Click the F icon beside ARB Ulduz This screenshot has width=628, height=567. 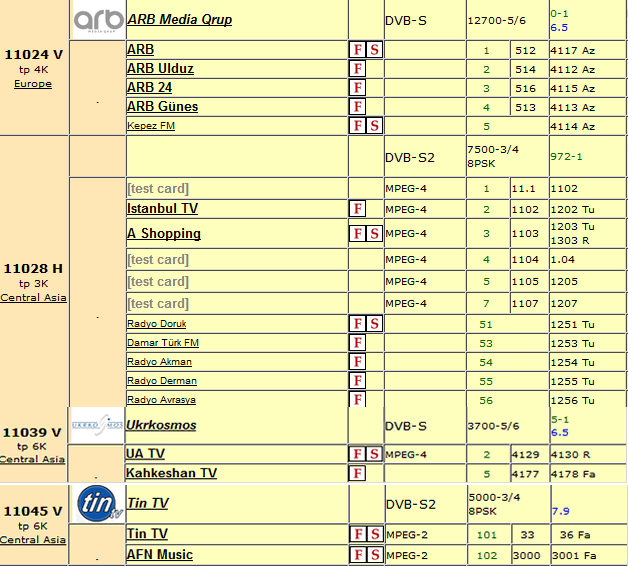(357, 69)
